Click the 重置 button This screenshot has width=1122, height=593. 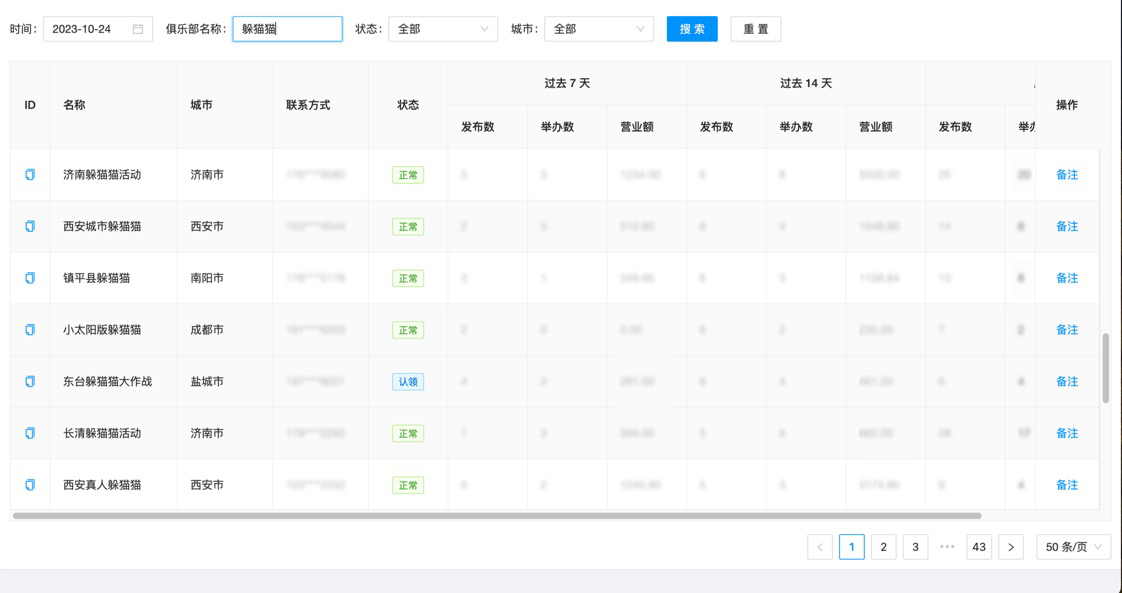pos(756,29)
